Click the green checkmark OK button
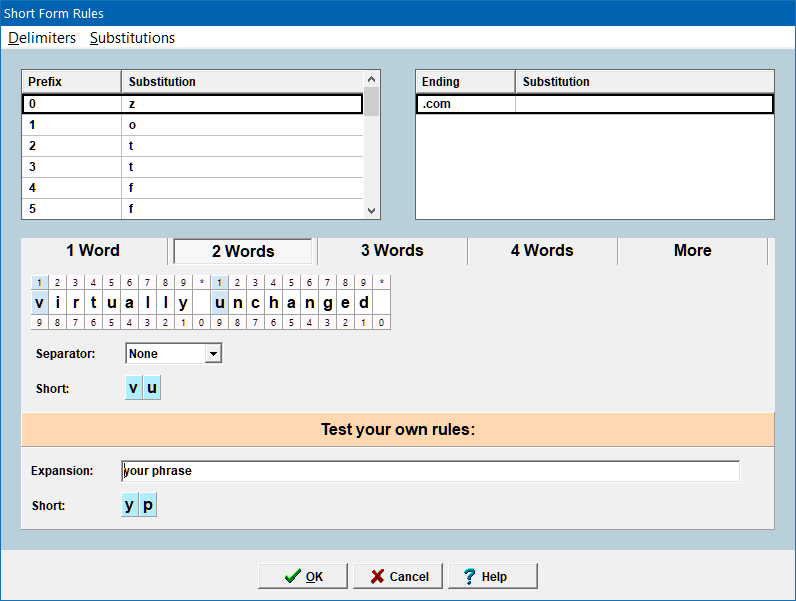The height and width of the screenshot is (601, 796). [x=303, y=576]
